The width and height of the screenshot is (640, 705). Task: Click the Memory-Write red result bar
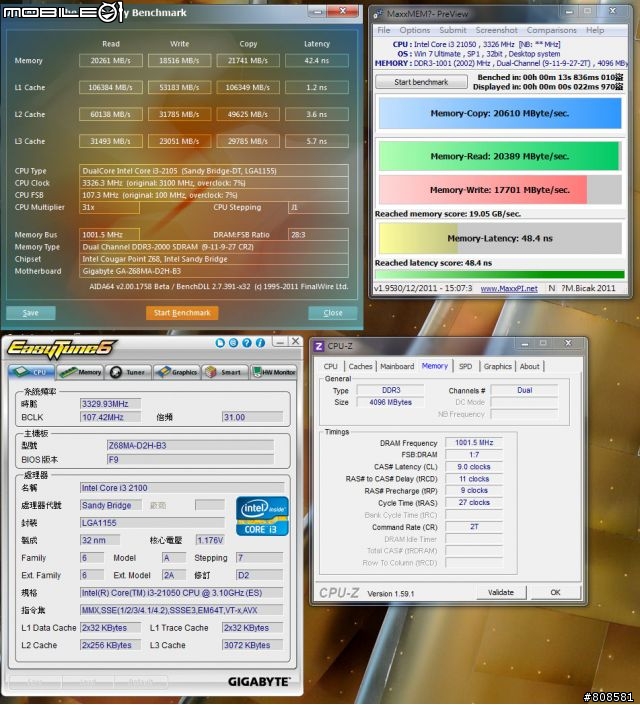pos(500,190)
